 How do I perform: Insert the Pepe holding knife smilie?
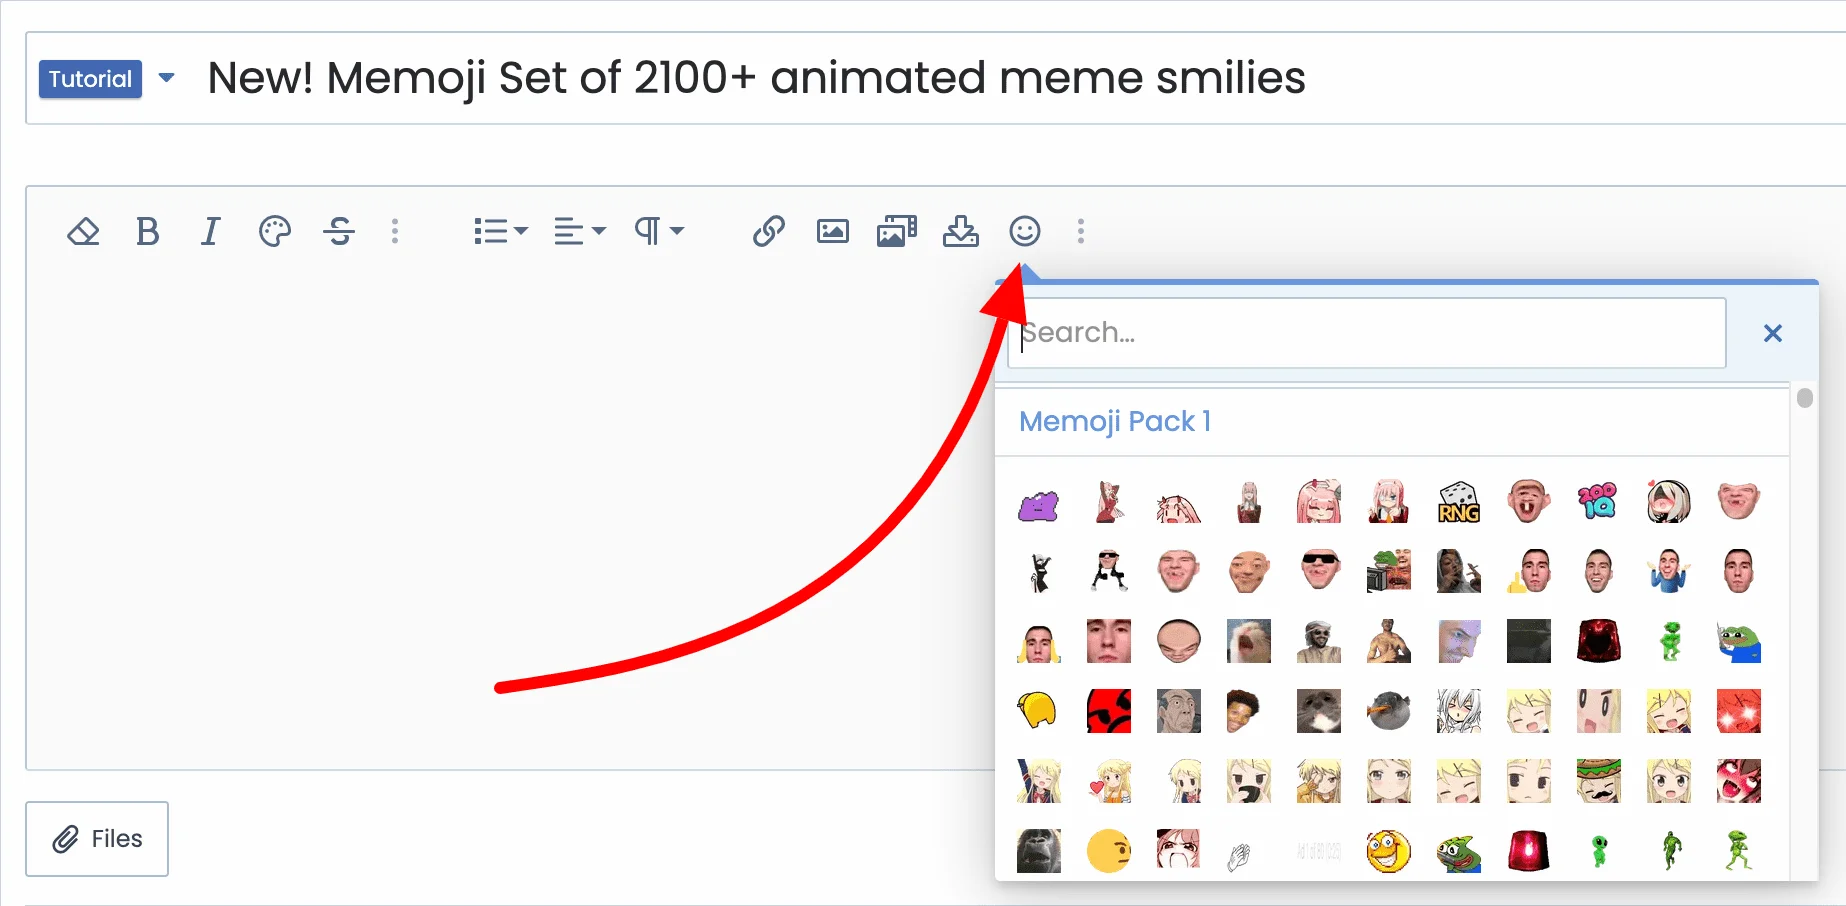pos(1739,641)
